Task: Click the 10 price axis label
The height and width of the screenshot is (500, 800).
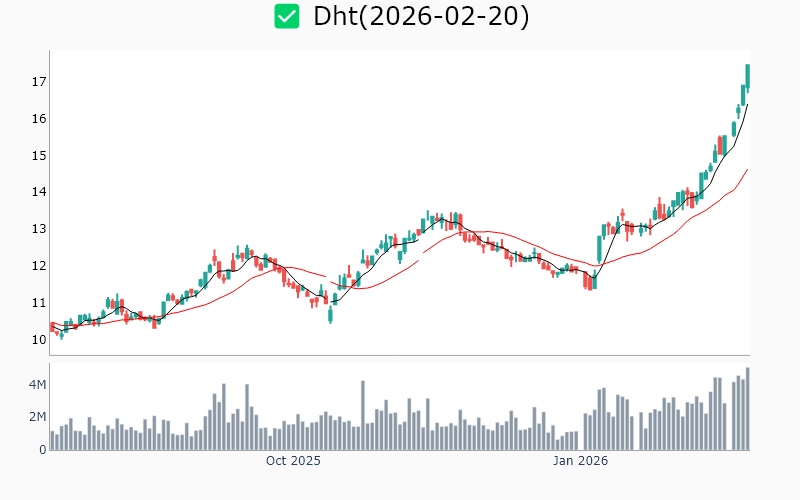Action: pyautogui.click(x=38, y=340)
